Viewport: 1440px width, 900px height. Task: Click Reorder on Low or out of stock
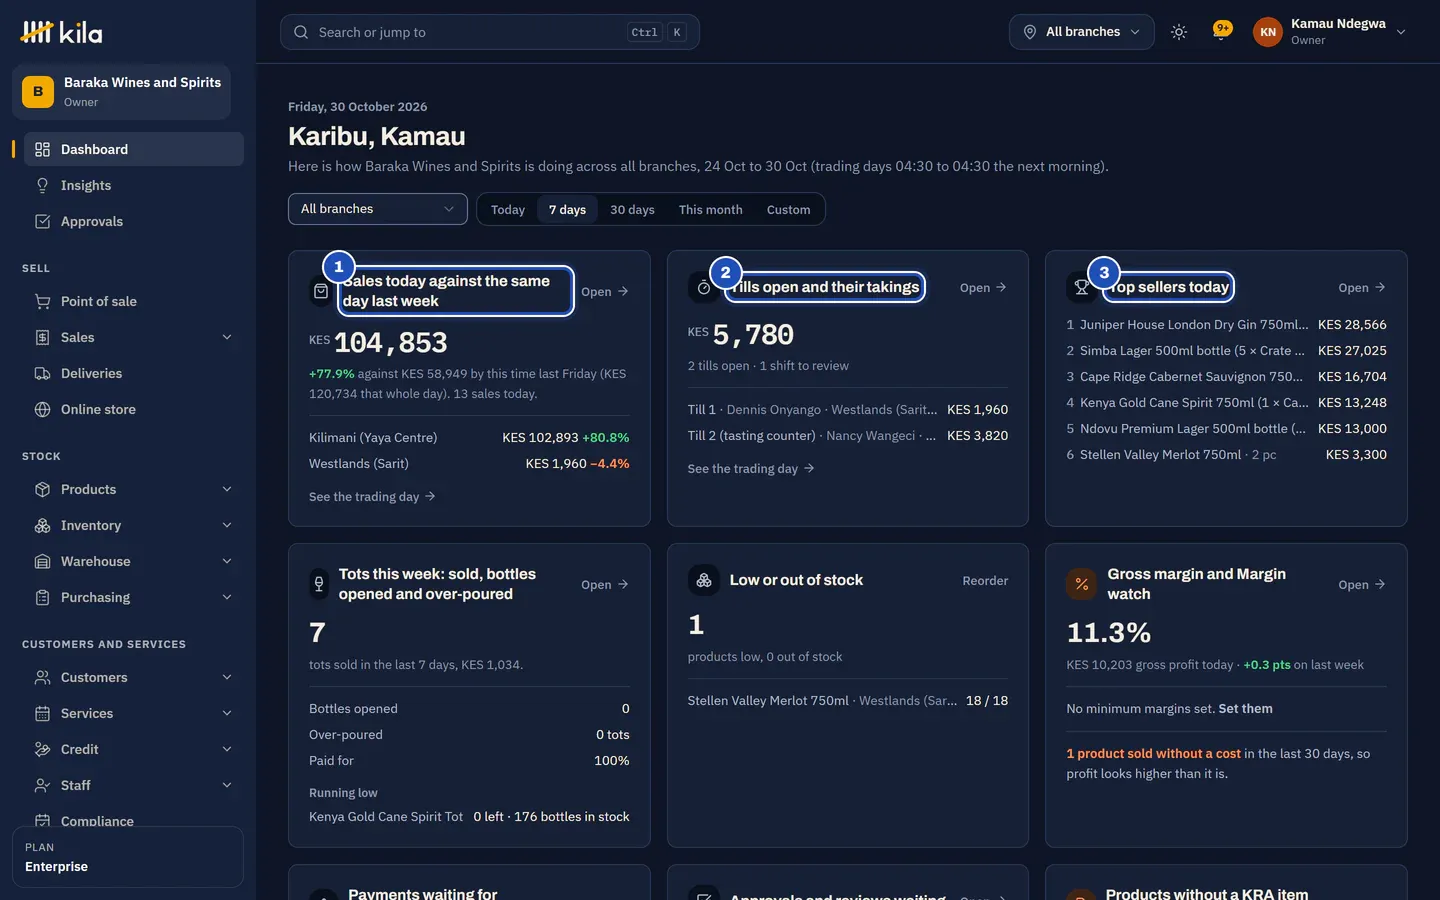[x=985, y=581]
